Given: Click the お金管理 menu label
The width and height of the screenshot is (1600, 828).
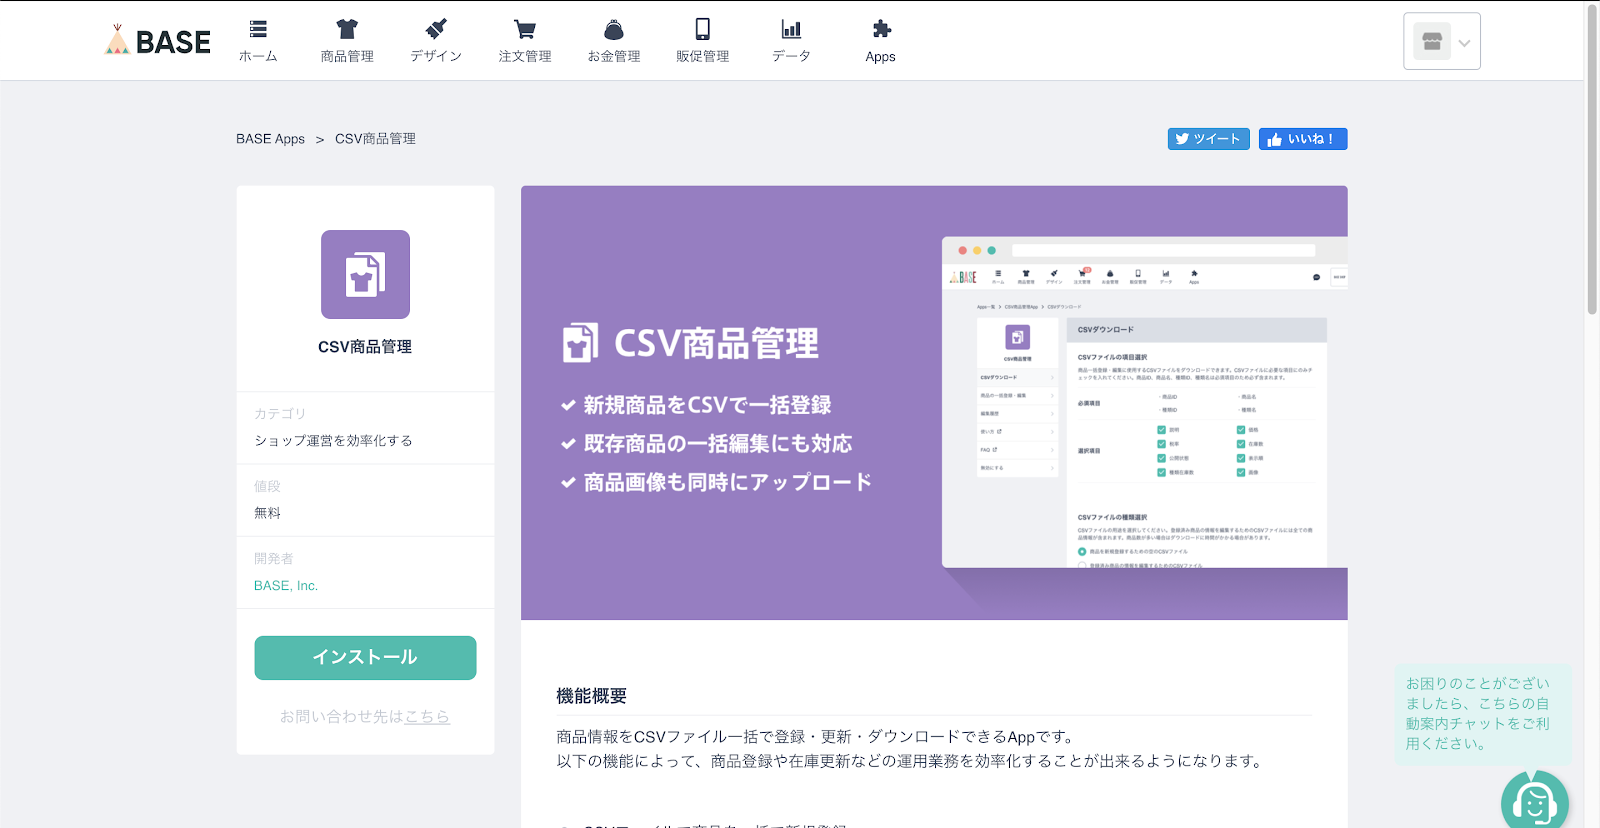Looking at the screenshot, I should pyautogui.click(x=614, y=56).
